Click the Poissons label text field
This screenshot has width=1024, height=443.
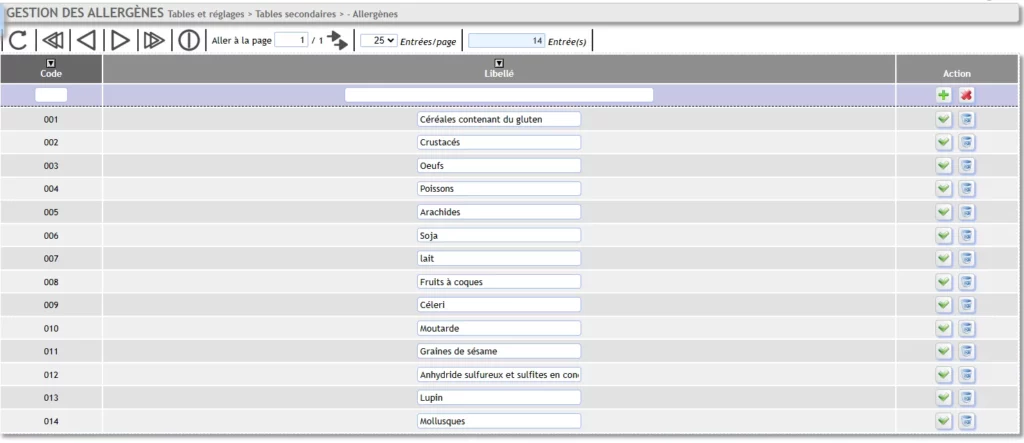[x=499, y=189]
